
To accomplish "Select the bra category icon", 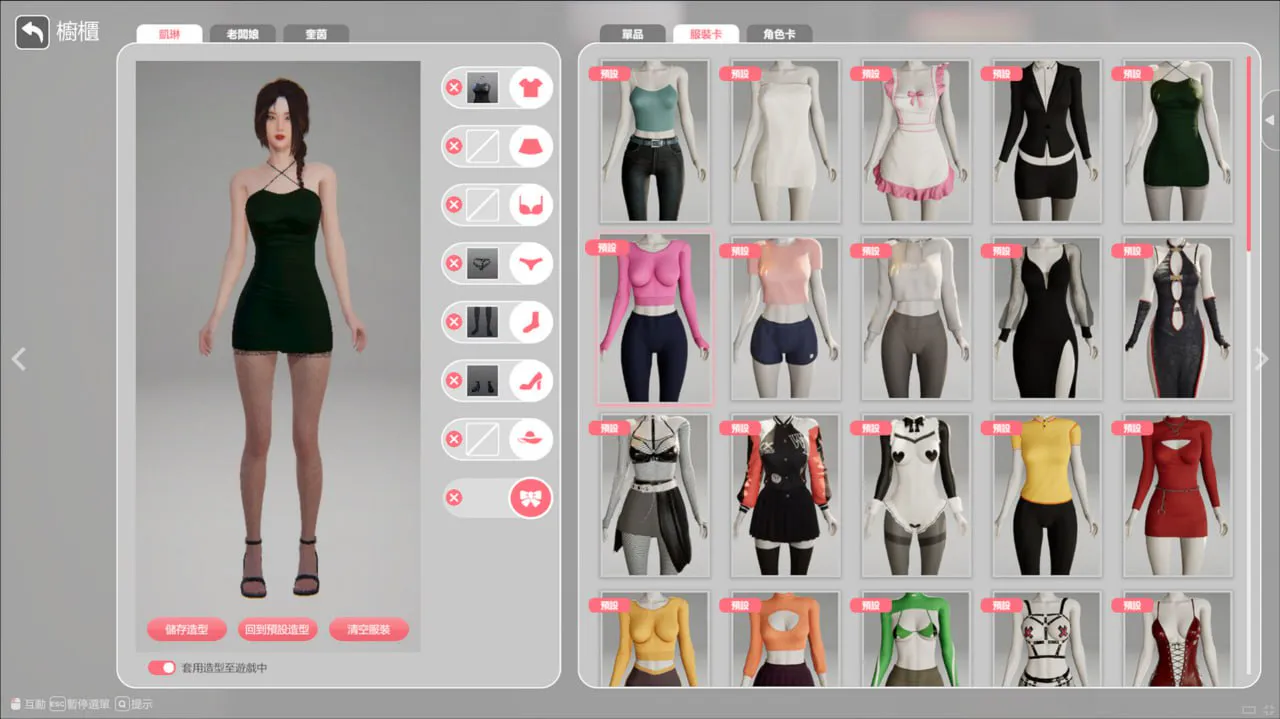I will click(x=530, y=205).
